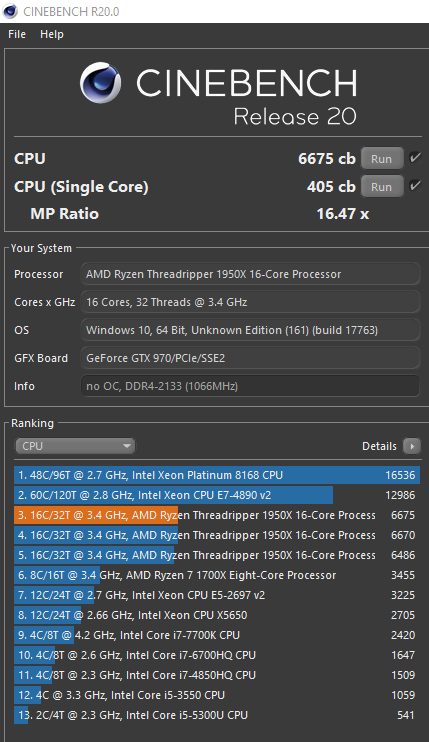This screenshot has height=742, width=429.
Task: Click the Processor name field
Action: tap(250, 274)
